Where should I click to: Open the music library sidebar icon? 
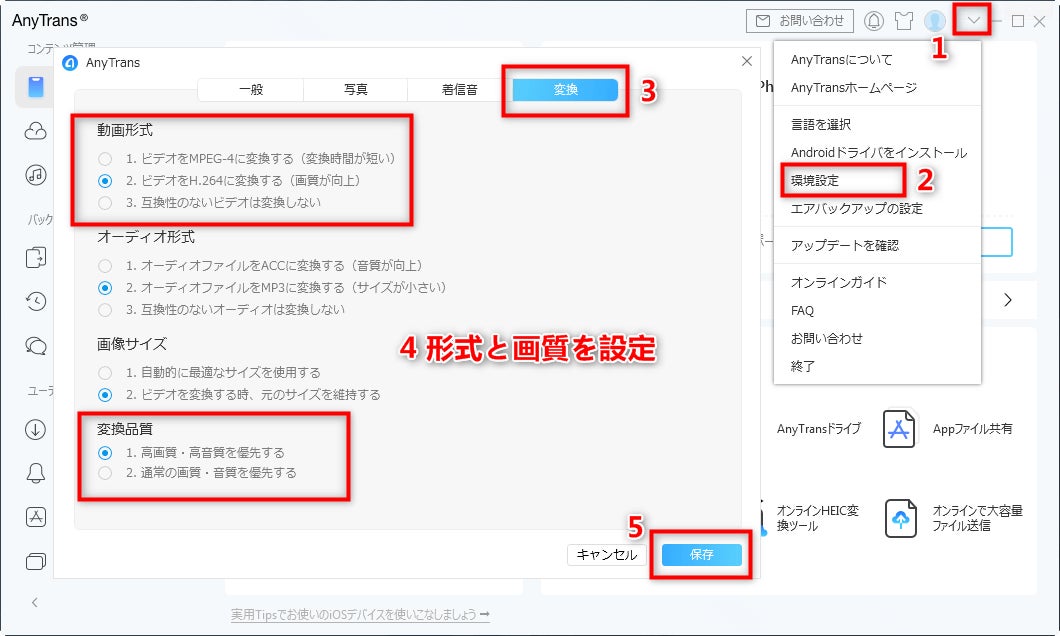35,175
